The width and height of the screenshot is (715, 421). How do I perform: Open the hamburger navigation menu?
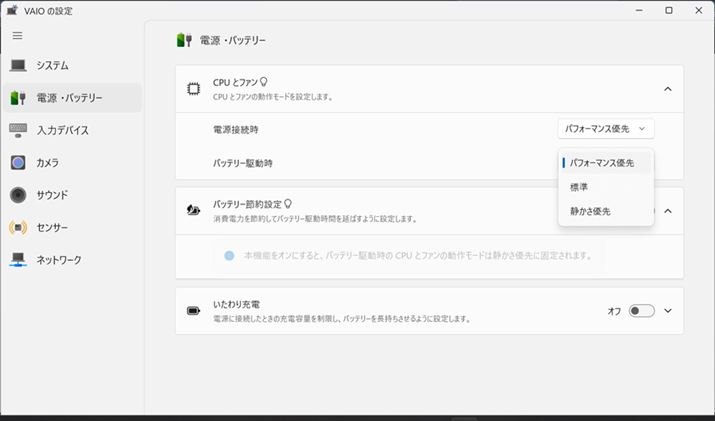[x=17, y=35]
